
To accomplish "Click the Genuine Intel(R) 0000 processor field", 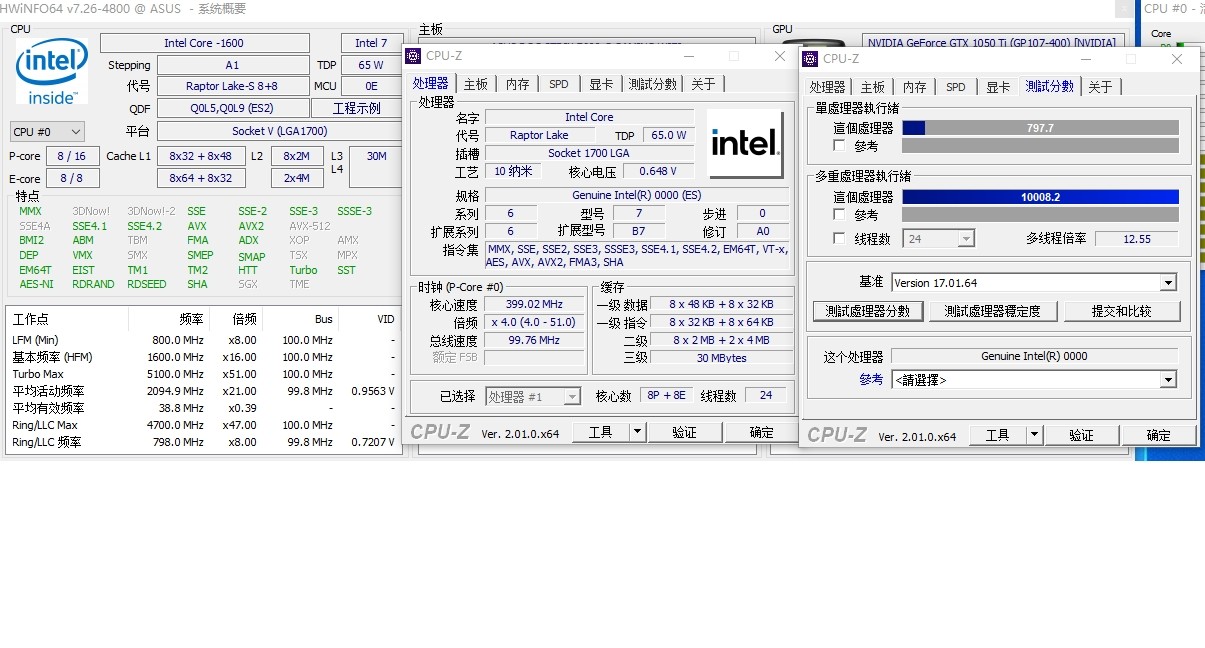I will coord(1034,356).
